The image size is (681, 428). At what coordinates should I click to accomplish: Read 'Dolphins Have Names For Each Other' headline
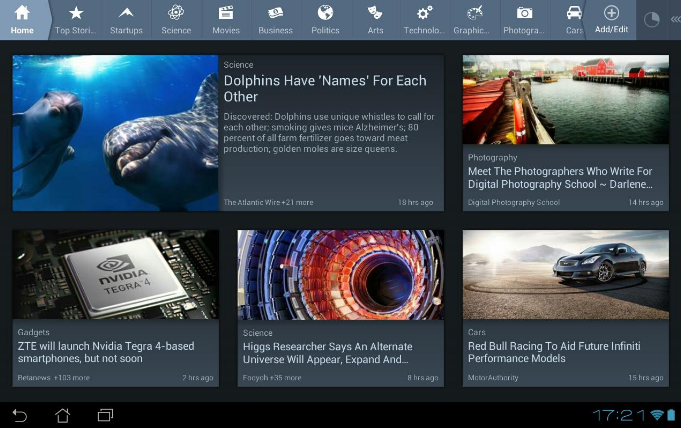point(325,89)
